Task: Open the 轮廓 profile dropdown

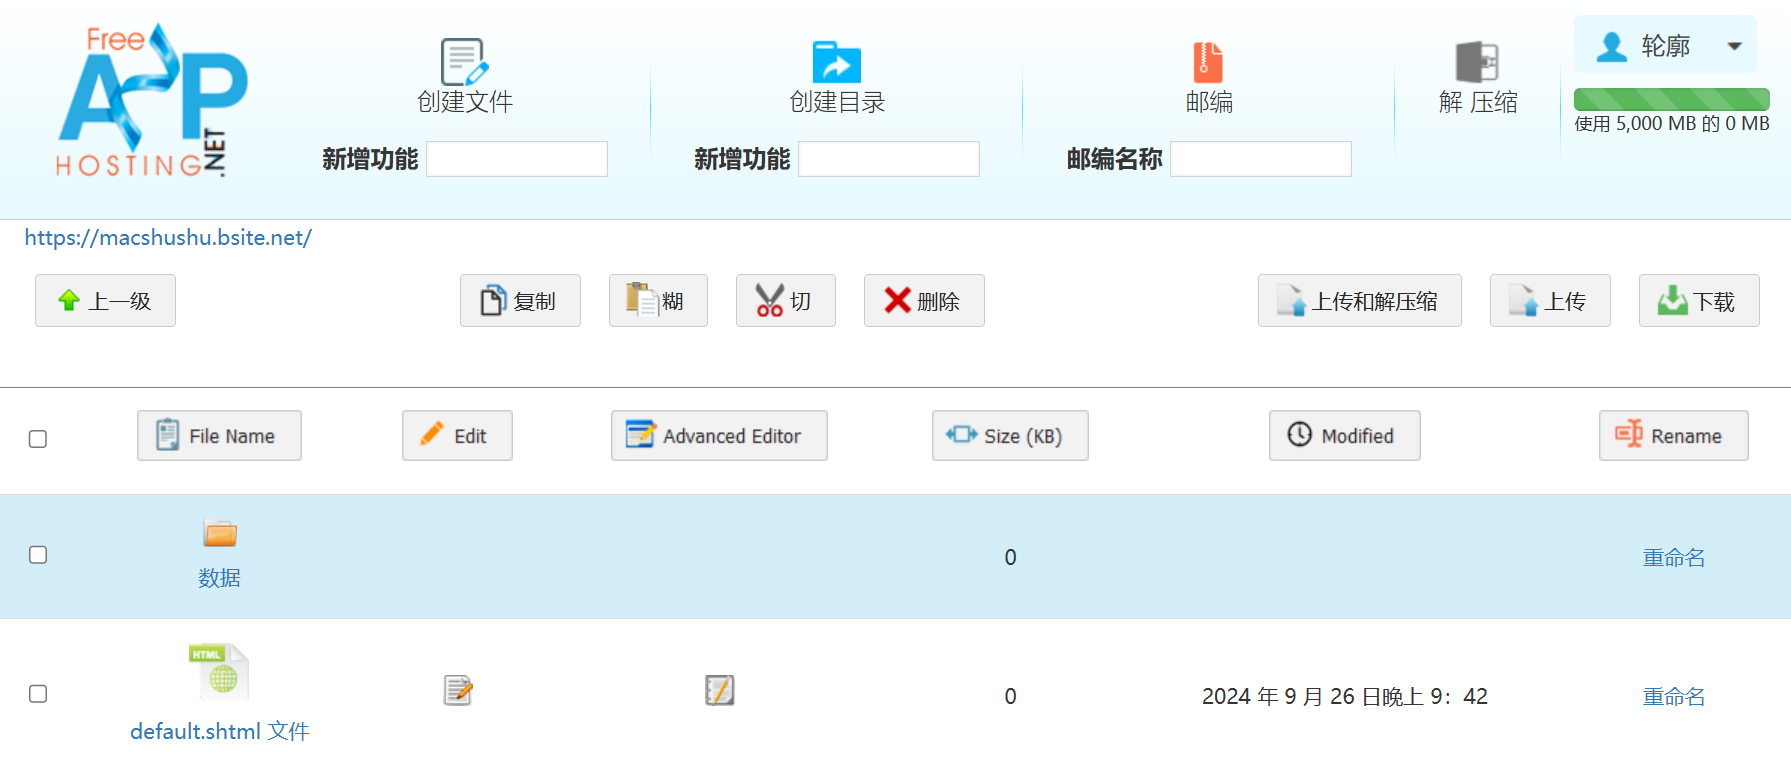Action: (1665, 46)
